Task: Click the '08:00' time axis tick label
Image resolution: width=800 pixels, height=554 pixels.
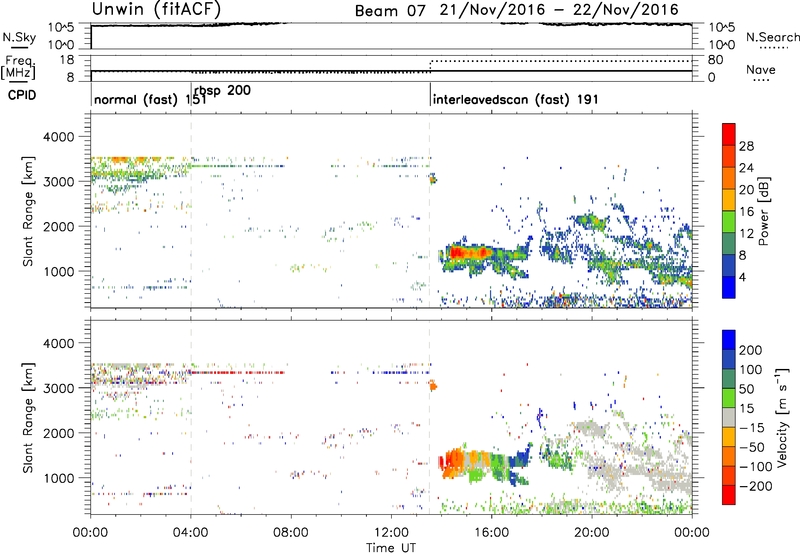Action: pos(291,533)
